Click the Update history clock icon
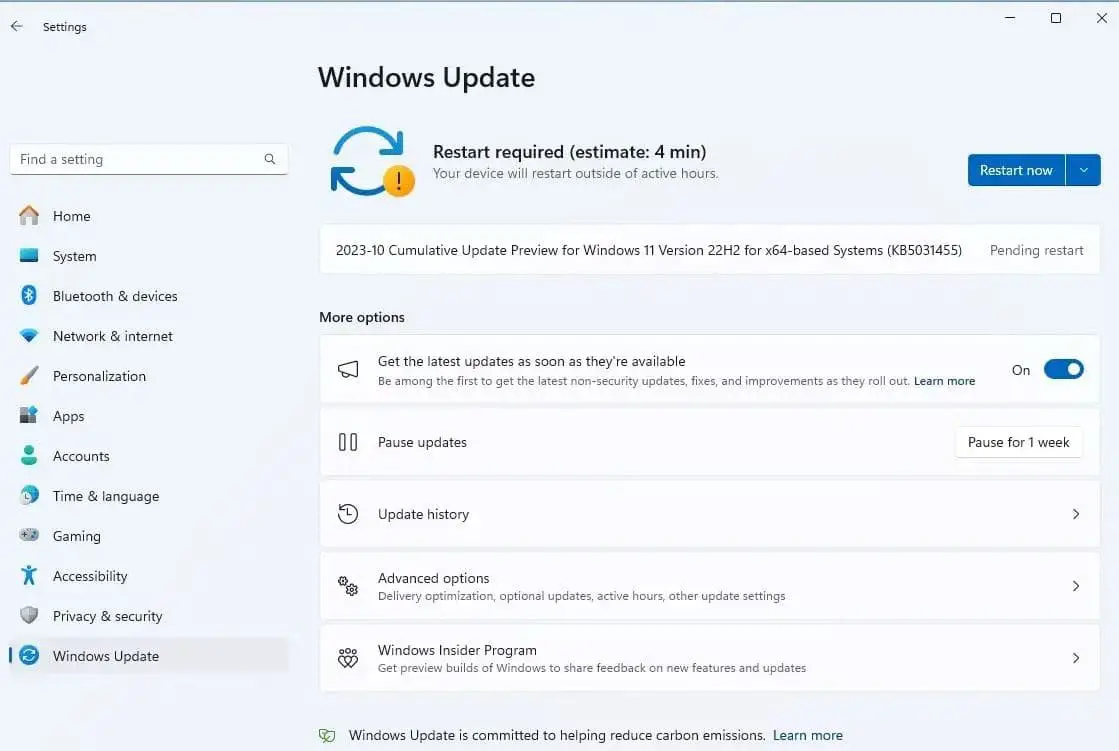1119x751 pixels. (x=347, y=513)
